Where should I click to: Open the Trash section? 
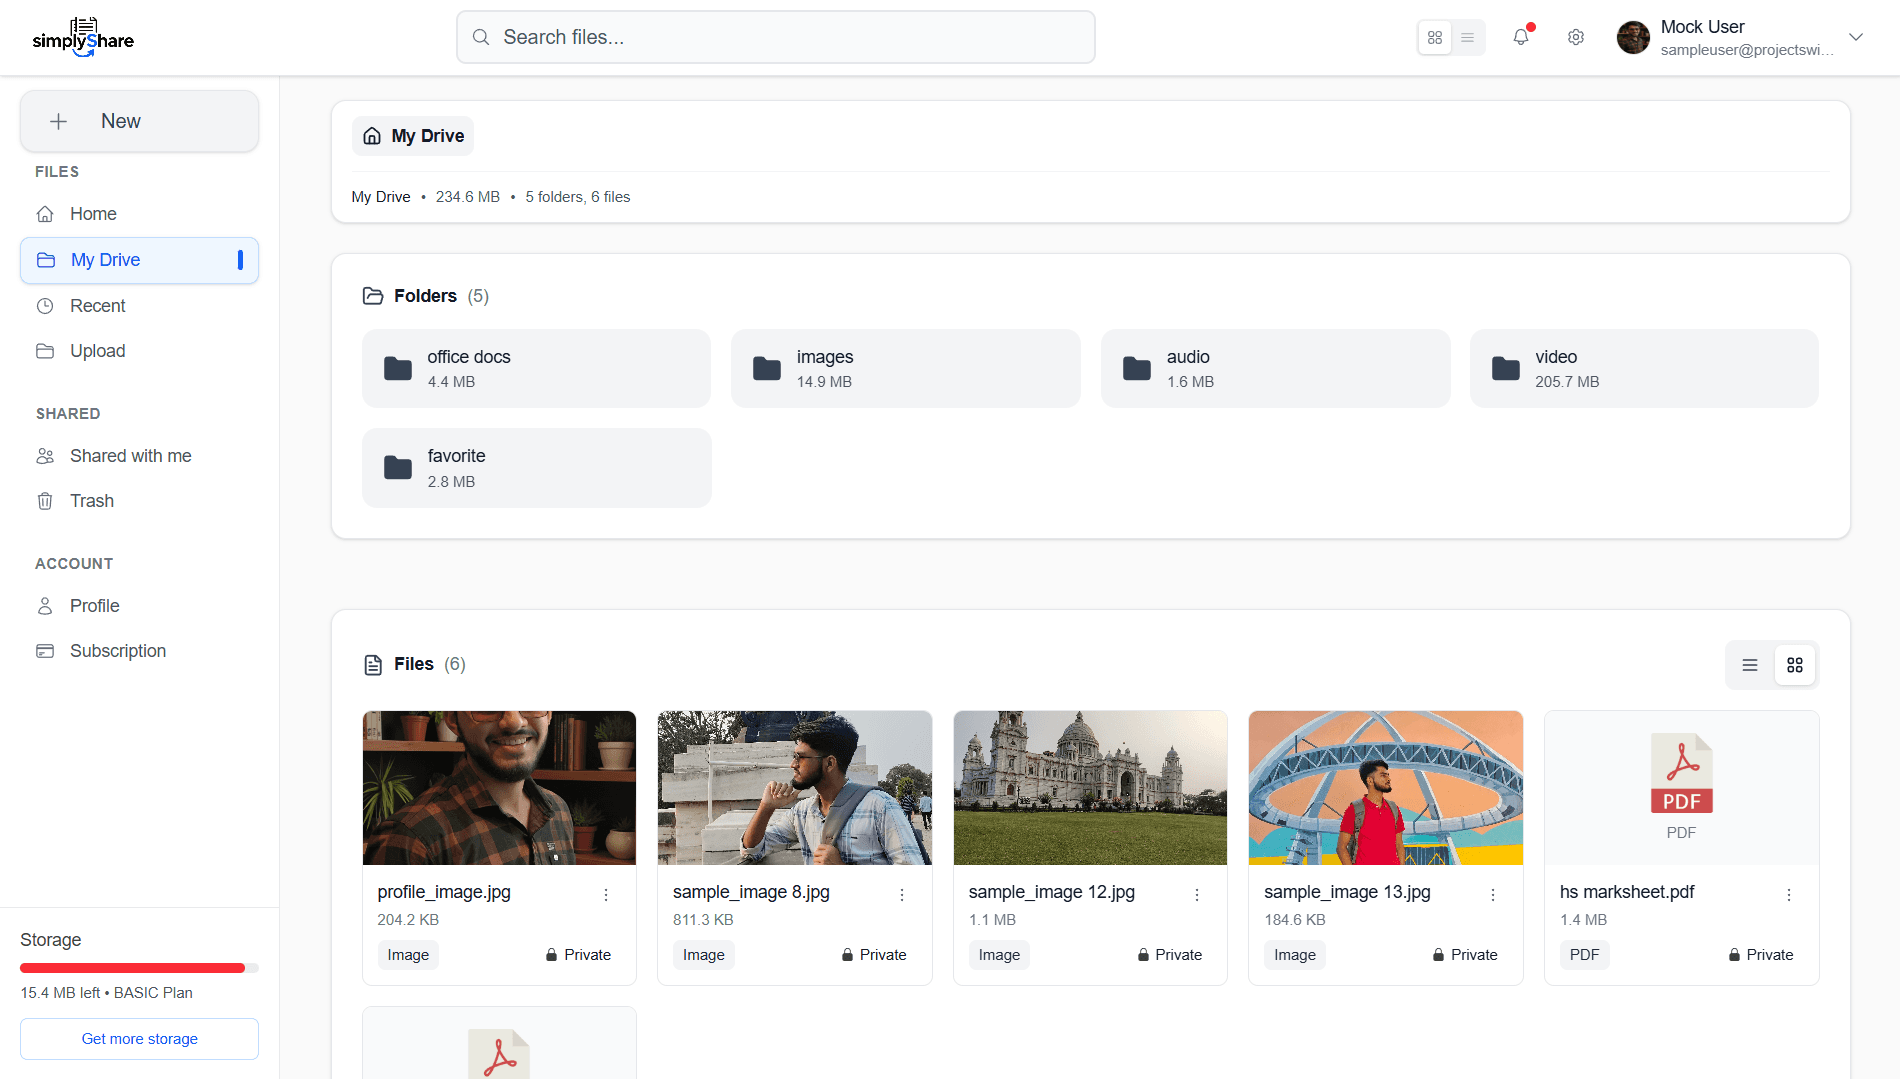point(91,501)
